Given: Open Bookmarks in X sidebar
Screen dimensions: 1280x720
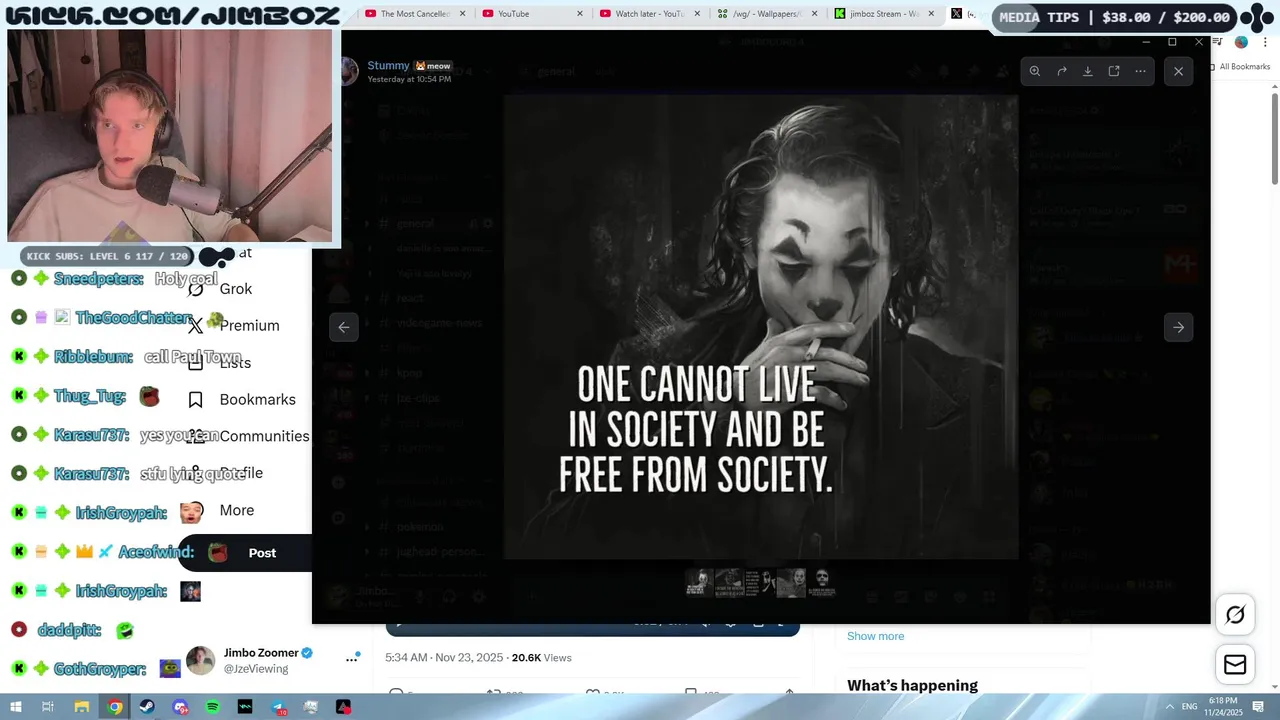Looking at the screenshot, I should [x=257, y=400].
